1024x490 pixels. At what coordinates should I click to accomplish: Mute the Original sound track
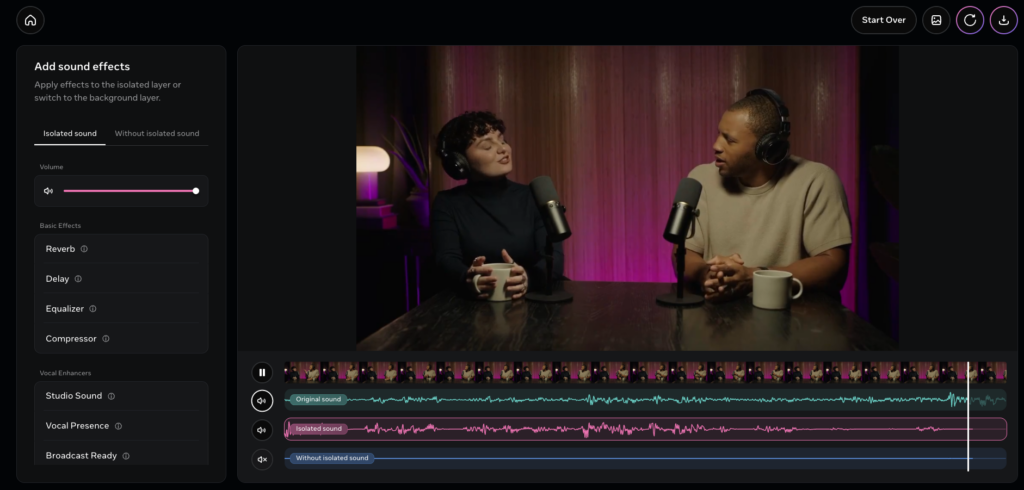[262, 401]
